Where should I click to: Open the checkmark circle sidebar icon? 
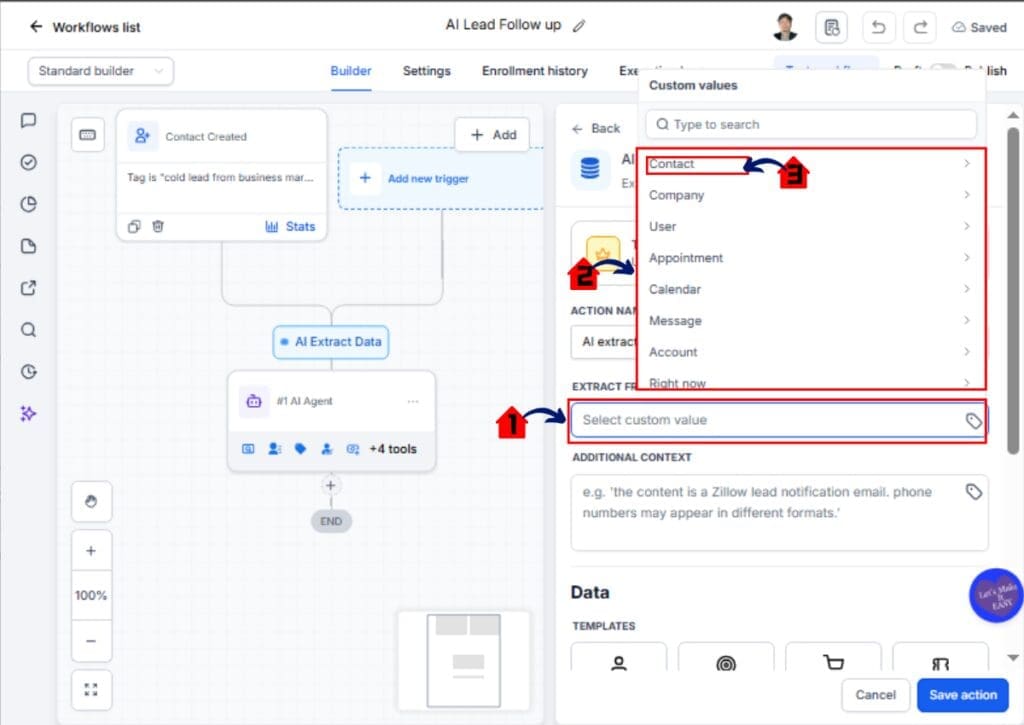point(28,162)
